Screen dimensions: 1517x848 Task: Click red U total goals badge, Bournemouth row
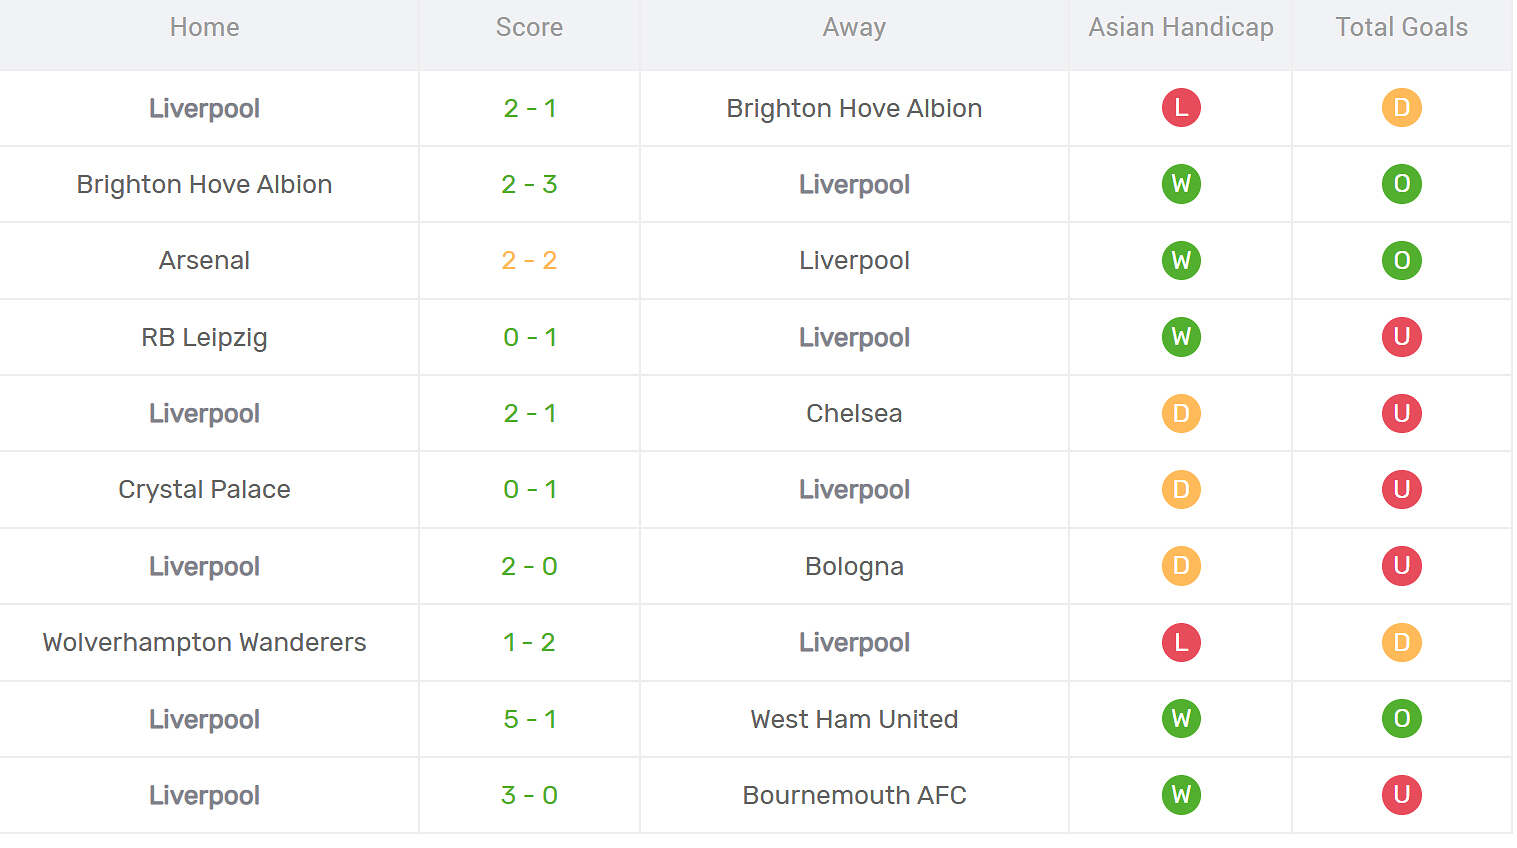coord(1401,795)
